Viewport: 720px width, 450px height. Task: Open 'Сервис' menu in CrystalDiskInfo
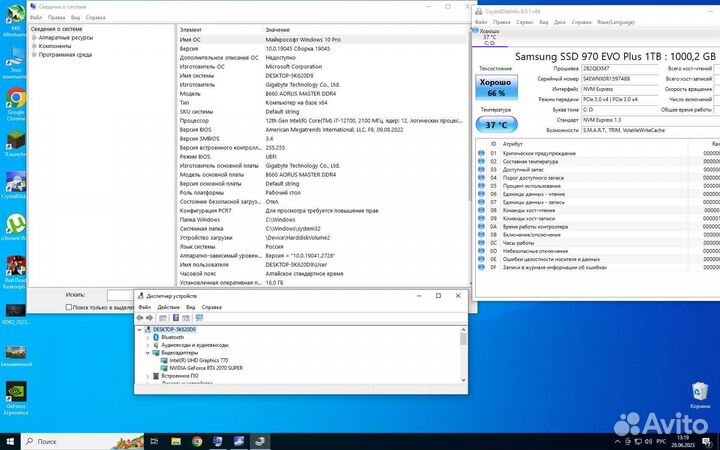[x=524, y=22]
